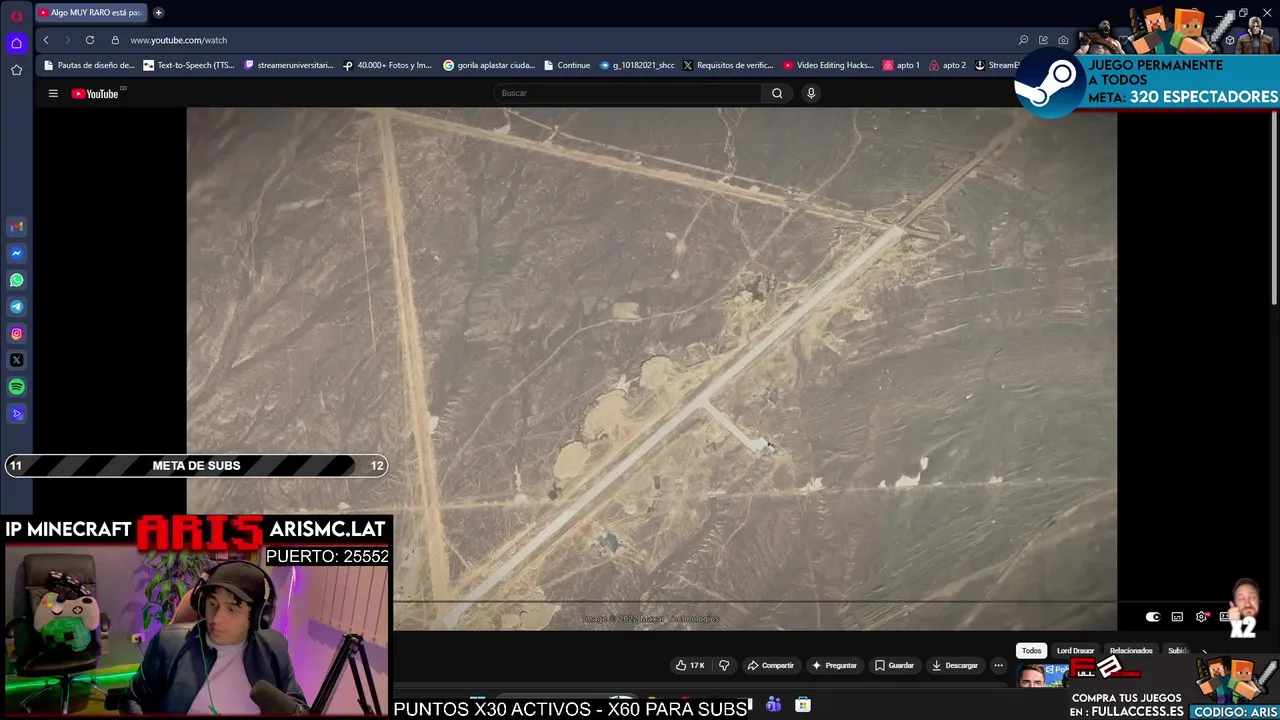The height and width of the screenshot is (720, 1280).
Task: Reload the page
Action: [x=90, y=40]
